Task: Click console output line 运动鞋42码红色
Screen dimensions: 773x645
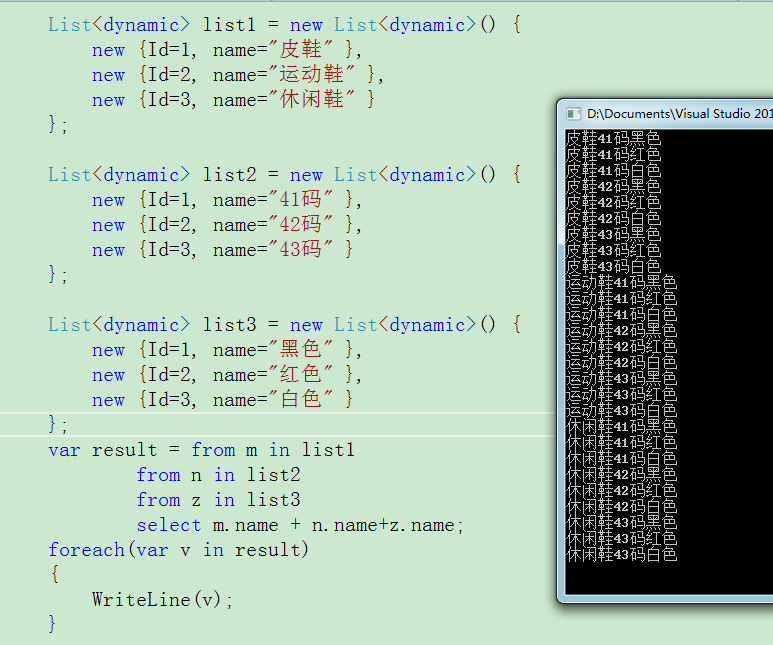Action: 621,347
